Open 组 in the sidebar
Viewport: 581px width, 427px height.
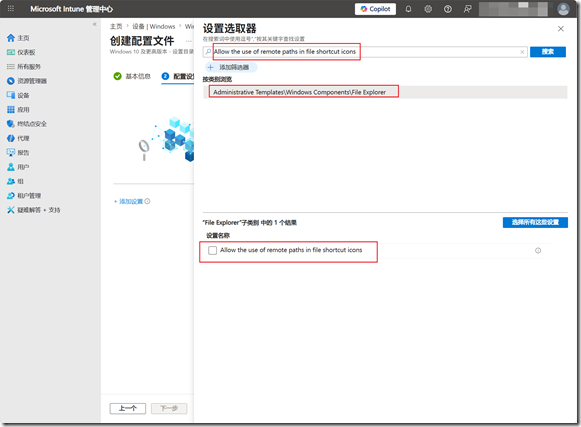click(x=15, y=181)
